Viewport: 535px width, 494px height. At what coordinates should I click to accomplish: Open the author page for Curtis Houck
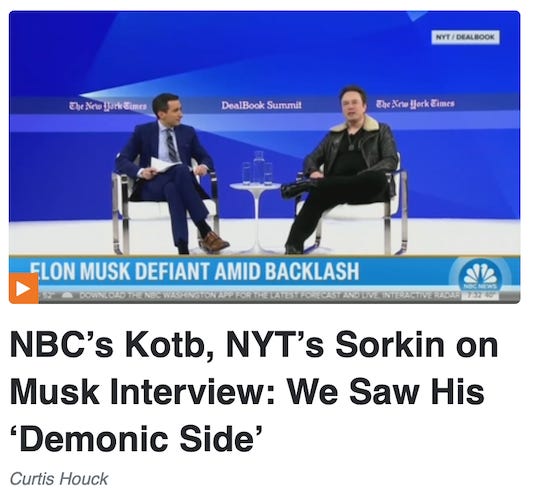pyautogui.click(x=59, y=478)
